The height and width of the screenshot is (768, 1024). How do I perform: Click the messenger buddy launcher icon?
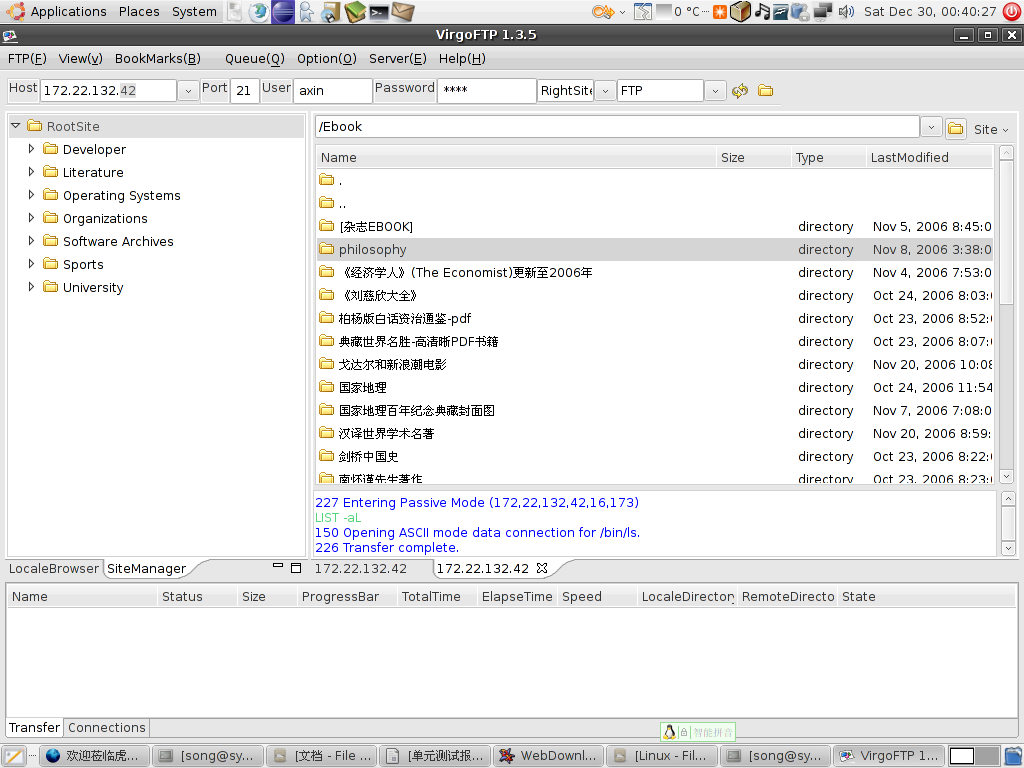click(306, 12)
